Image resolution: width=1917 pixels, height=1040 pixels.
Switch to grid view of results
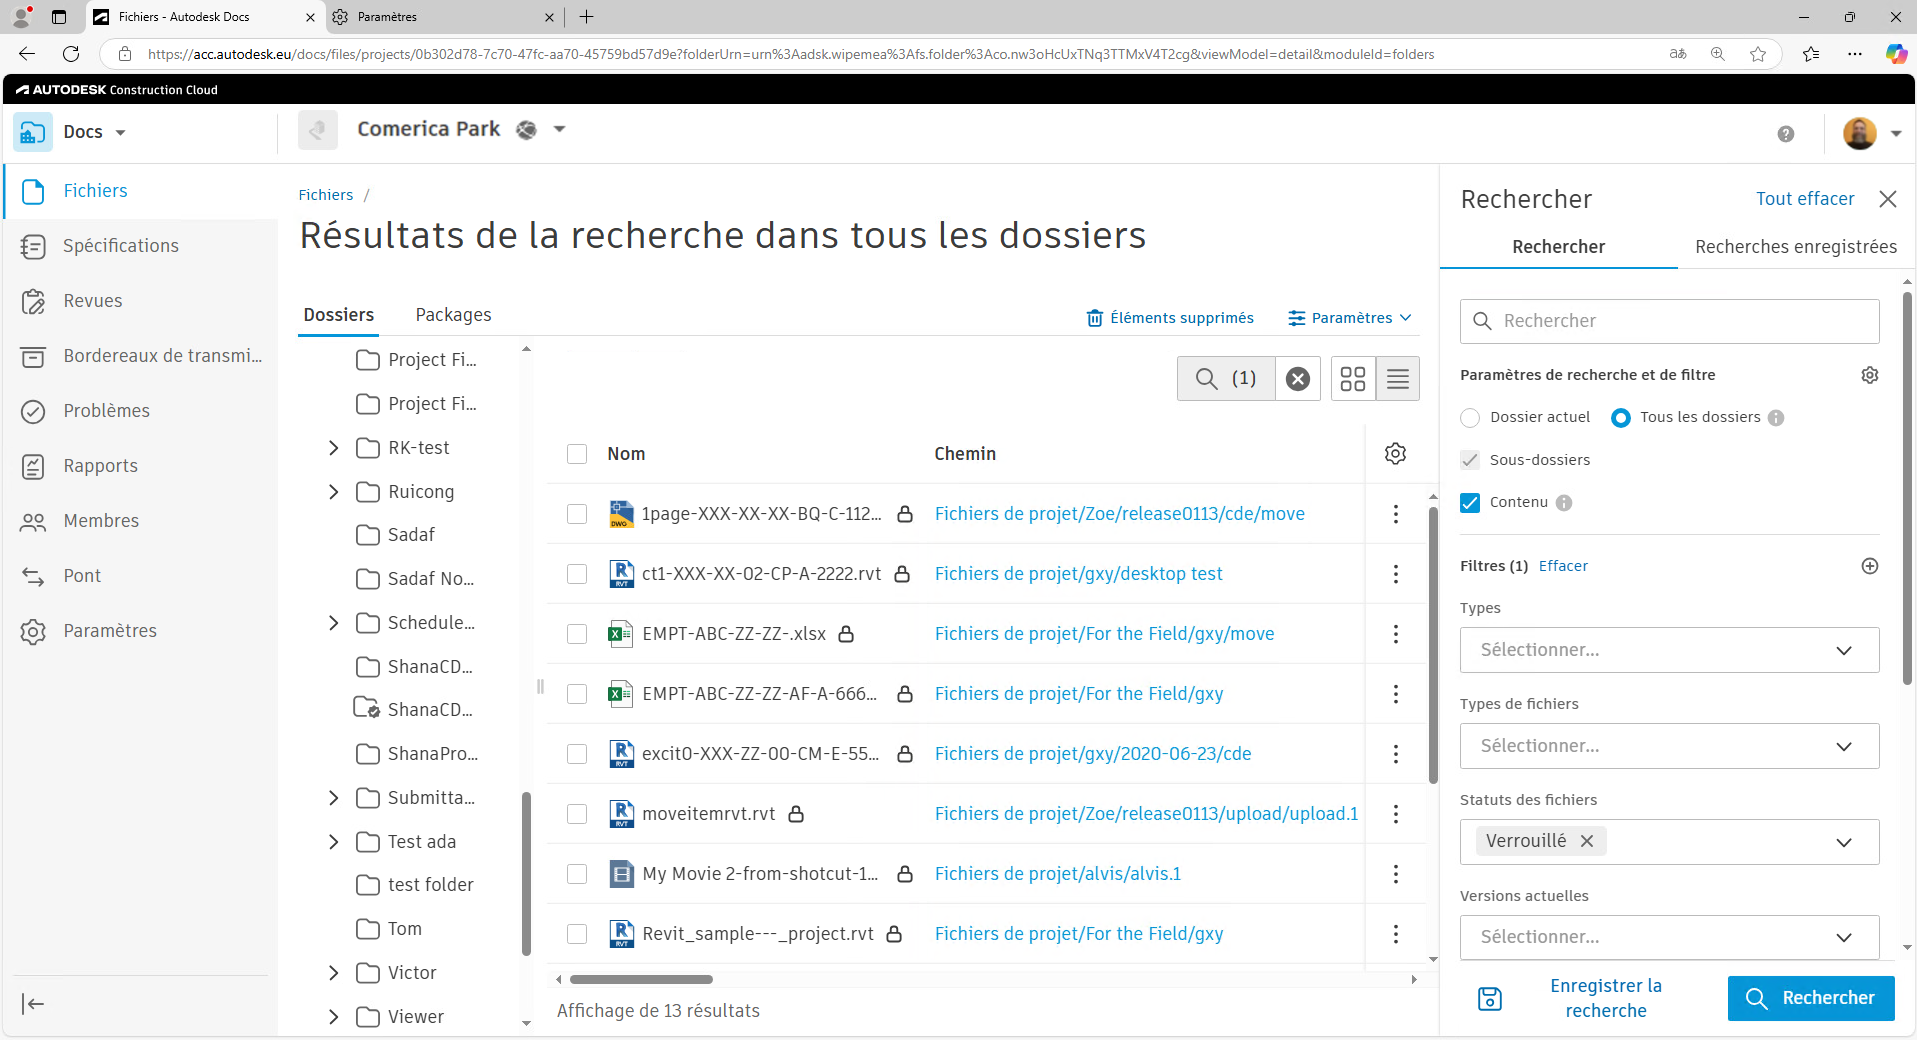tap(1353, 378)
